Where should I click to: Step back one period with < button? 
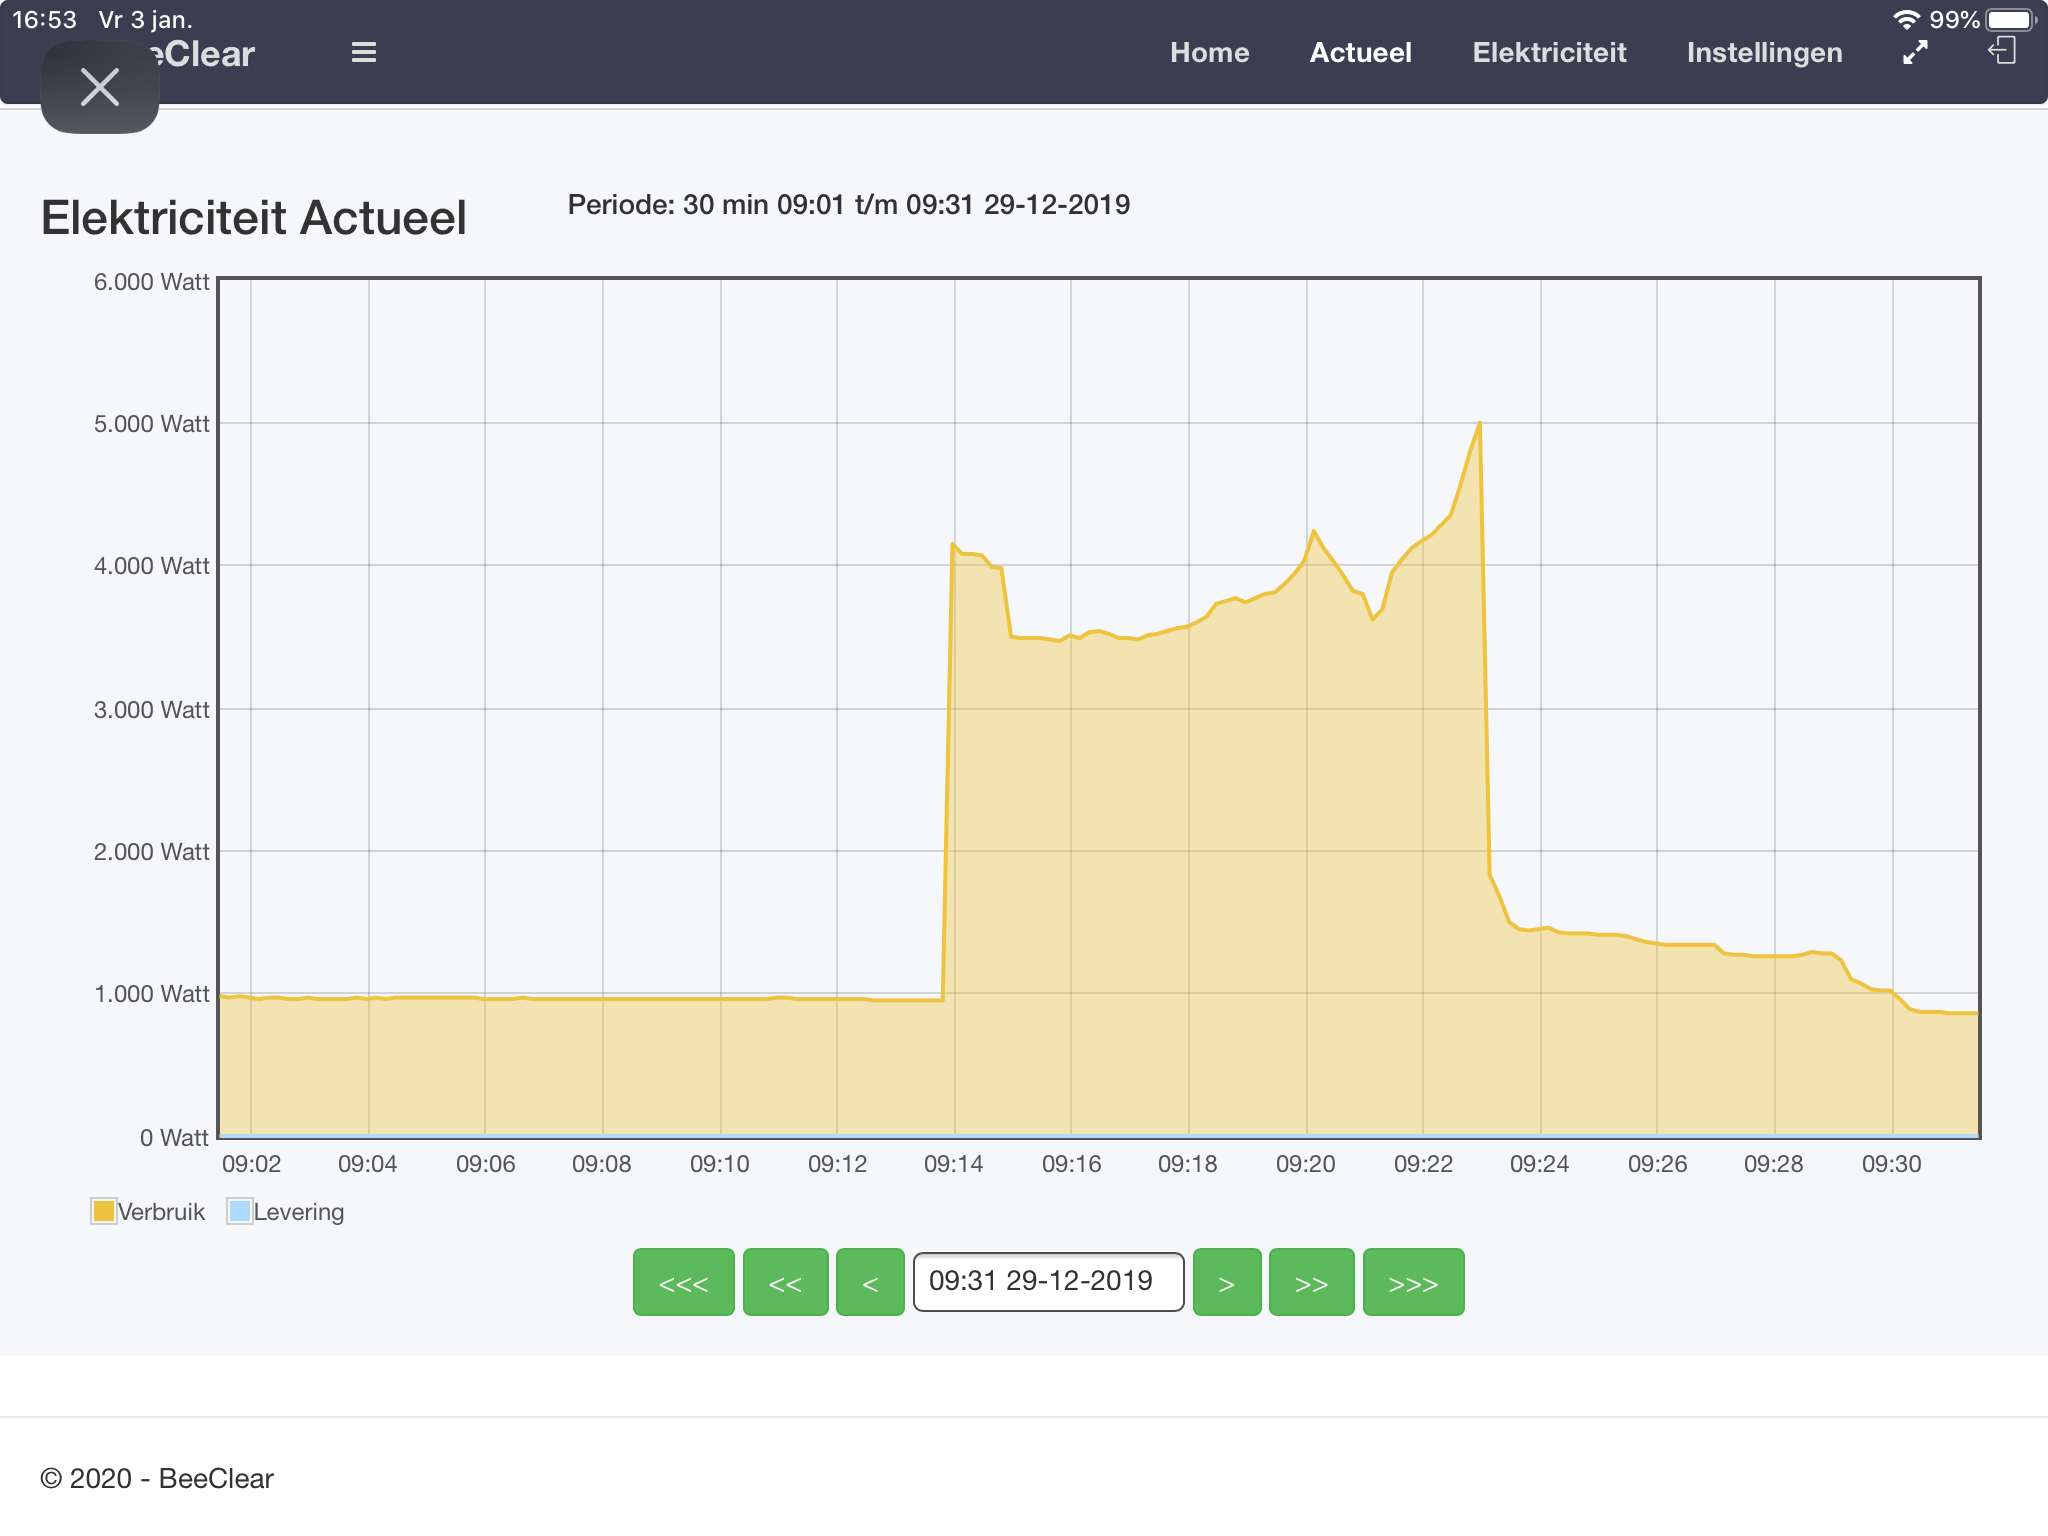point(870,1282)
